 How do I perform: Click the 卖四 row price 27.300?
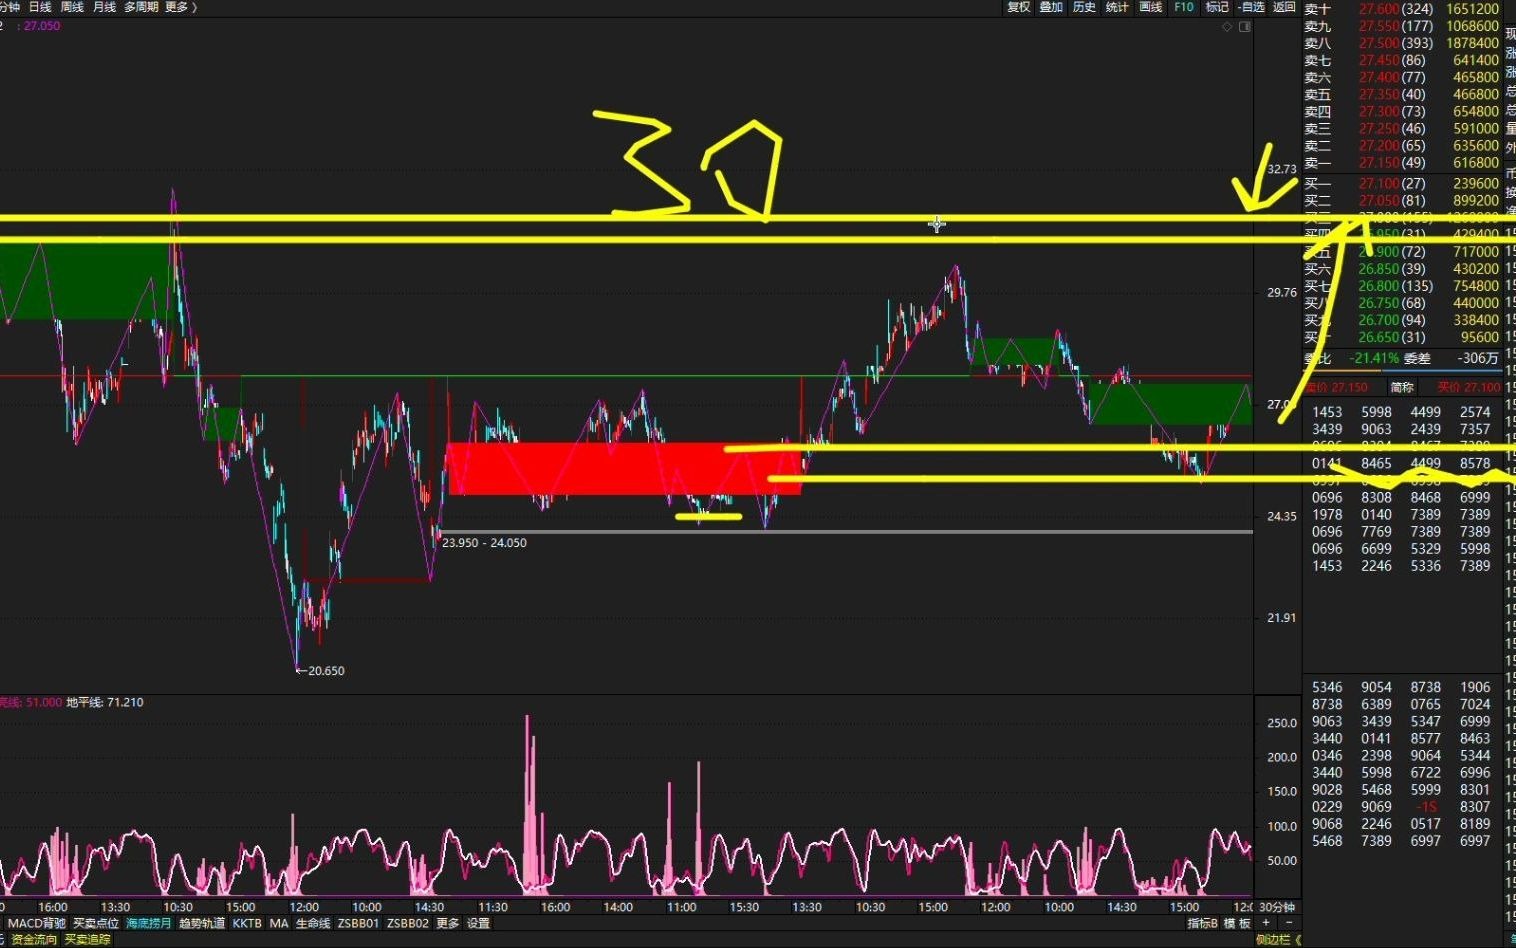point(1379,111)
